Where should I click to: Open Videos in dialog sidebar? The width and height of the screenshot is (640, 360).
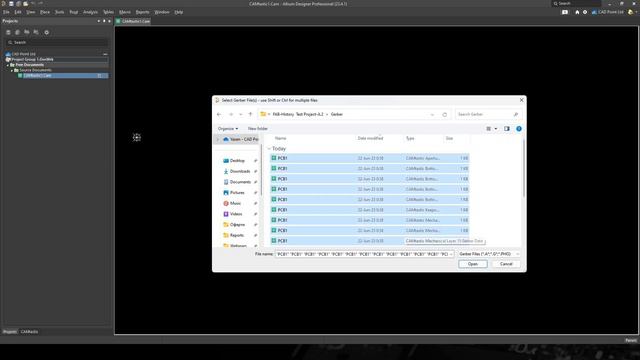(236, 214)
